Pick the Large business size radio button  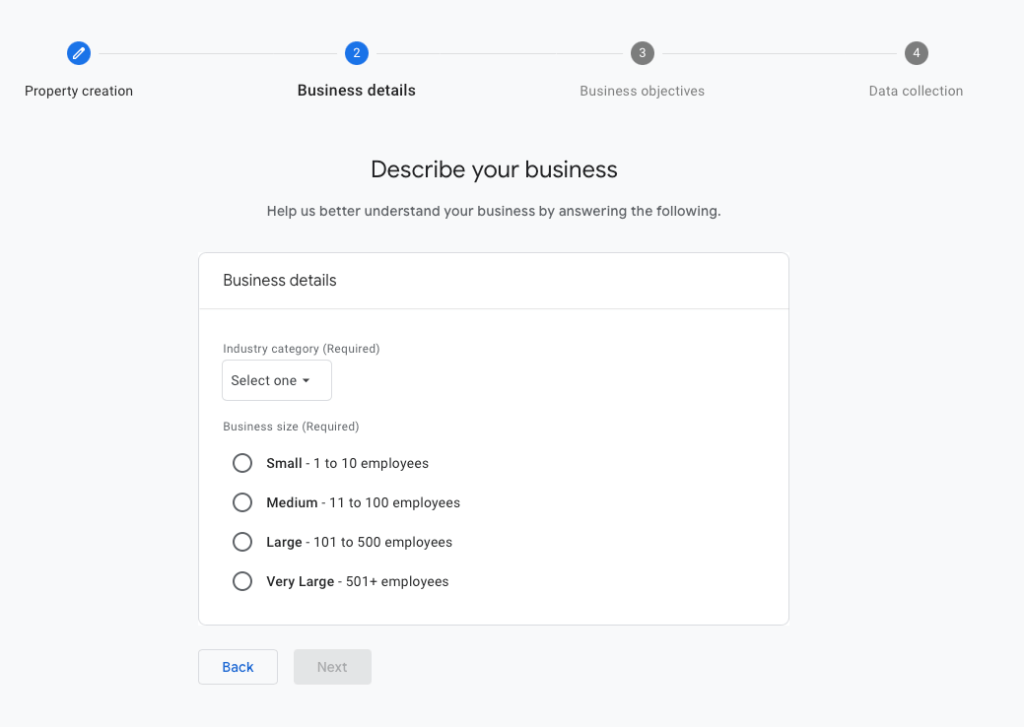tap(242, 541)
